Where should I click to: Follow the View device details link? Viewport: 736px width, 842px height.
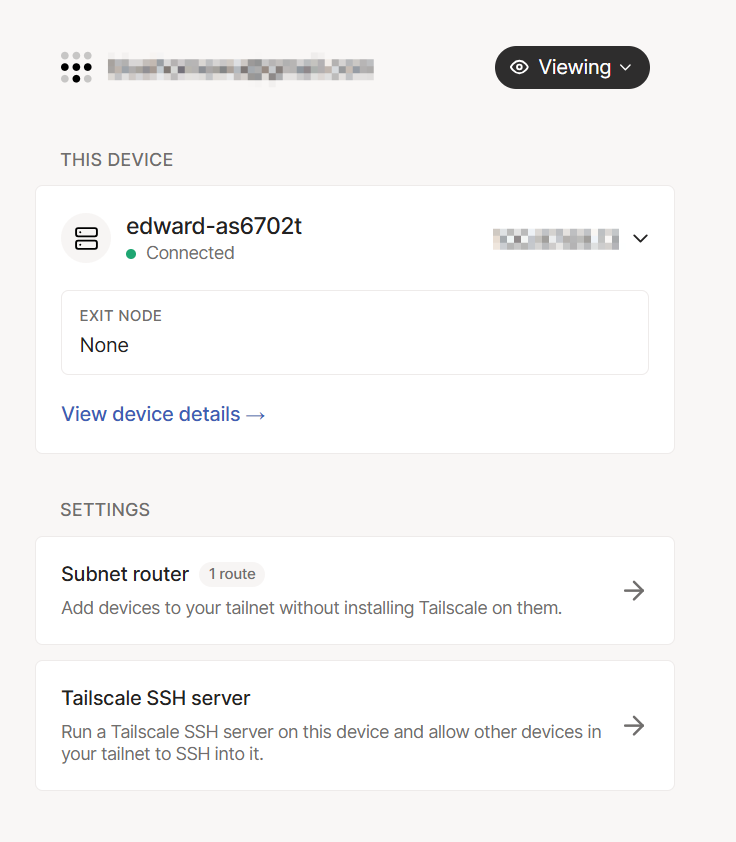pos(151,414)
